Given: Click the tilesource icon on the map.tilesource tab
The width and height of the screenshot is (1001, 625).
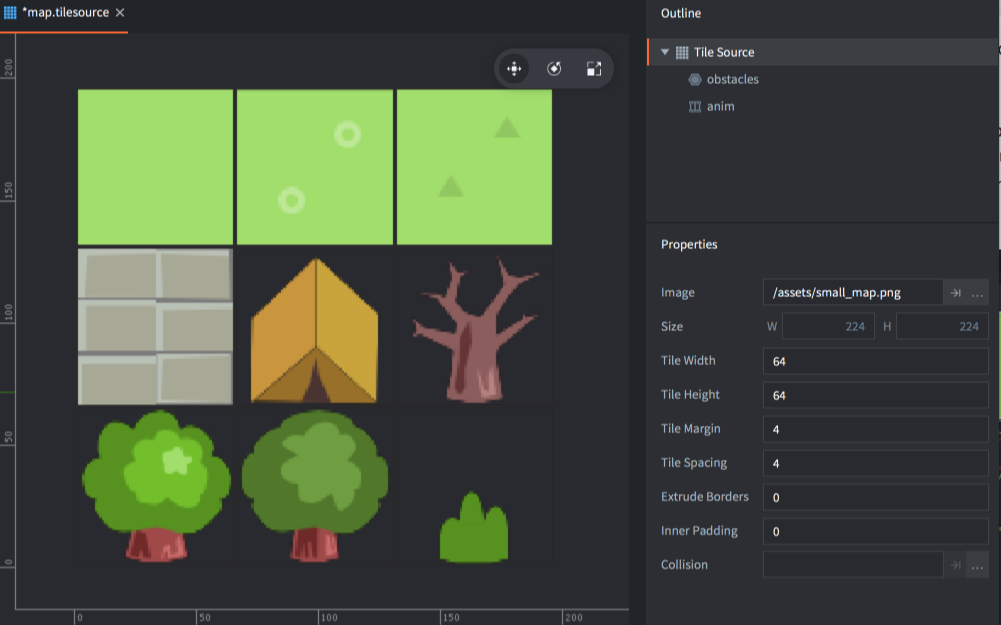Looking at the screenshot, I should (12, 14).
